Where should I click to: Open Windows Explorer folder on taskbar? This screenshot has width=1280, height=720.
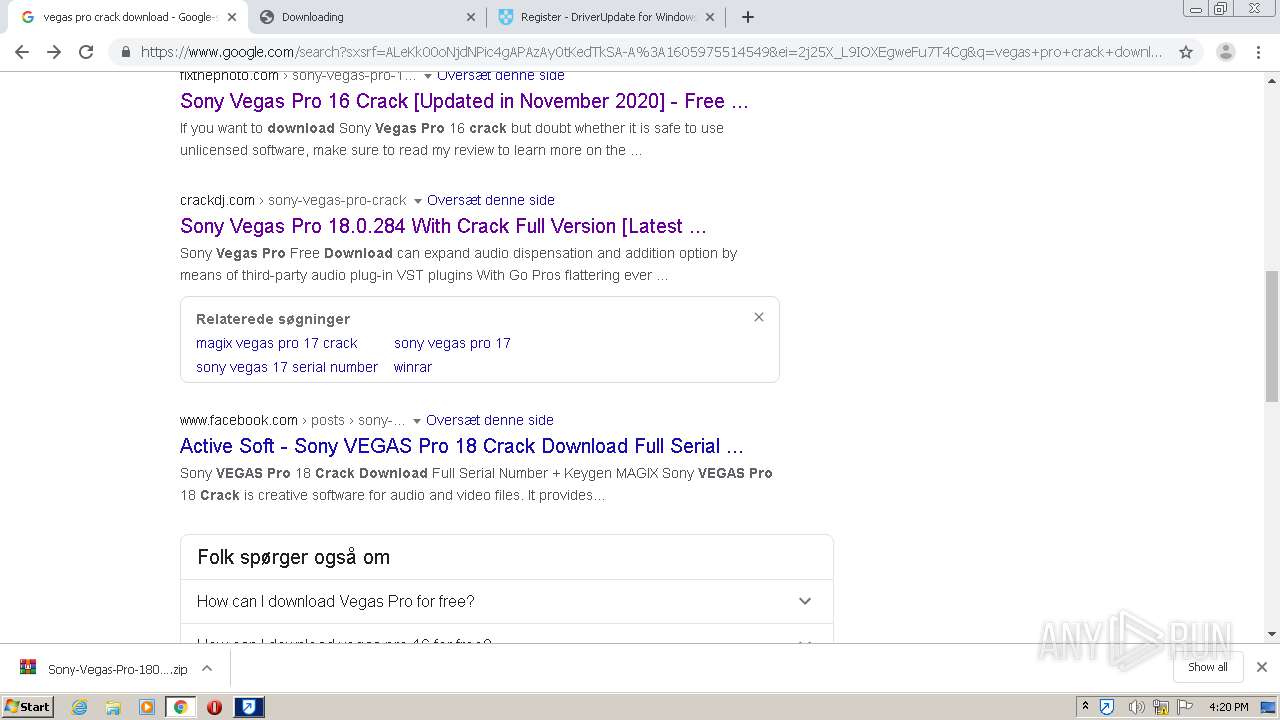[113, 707]
